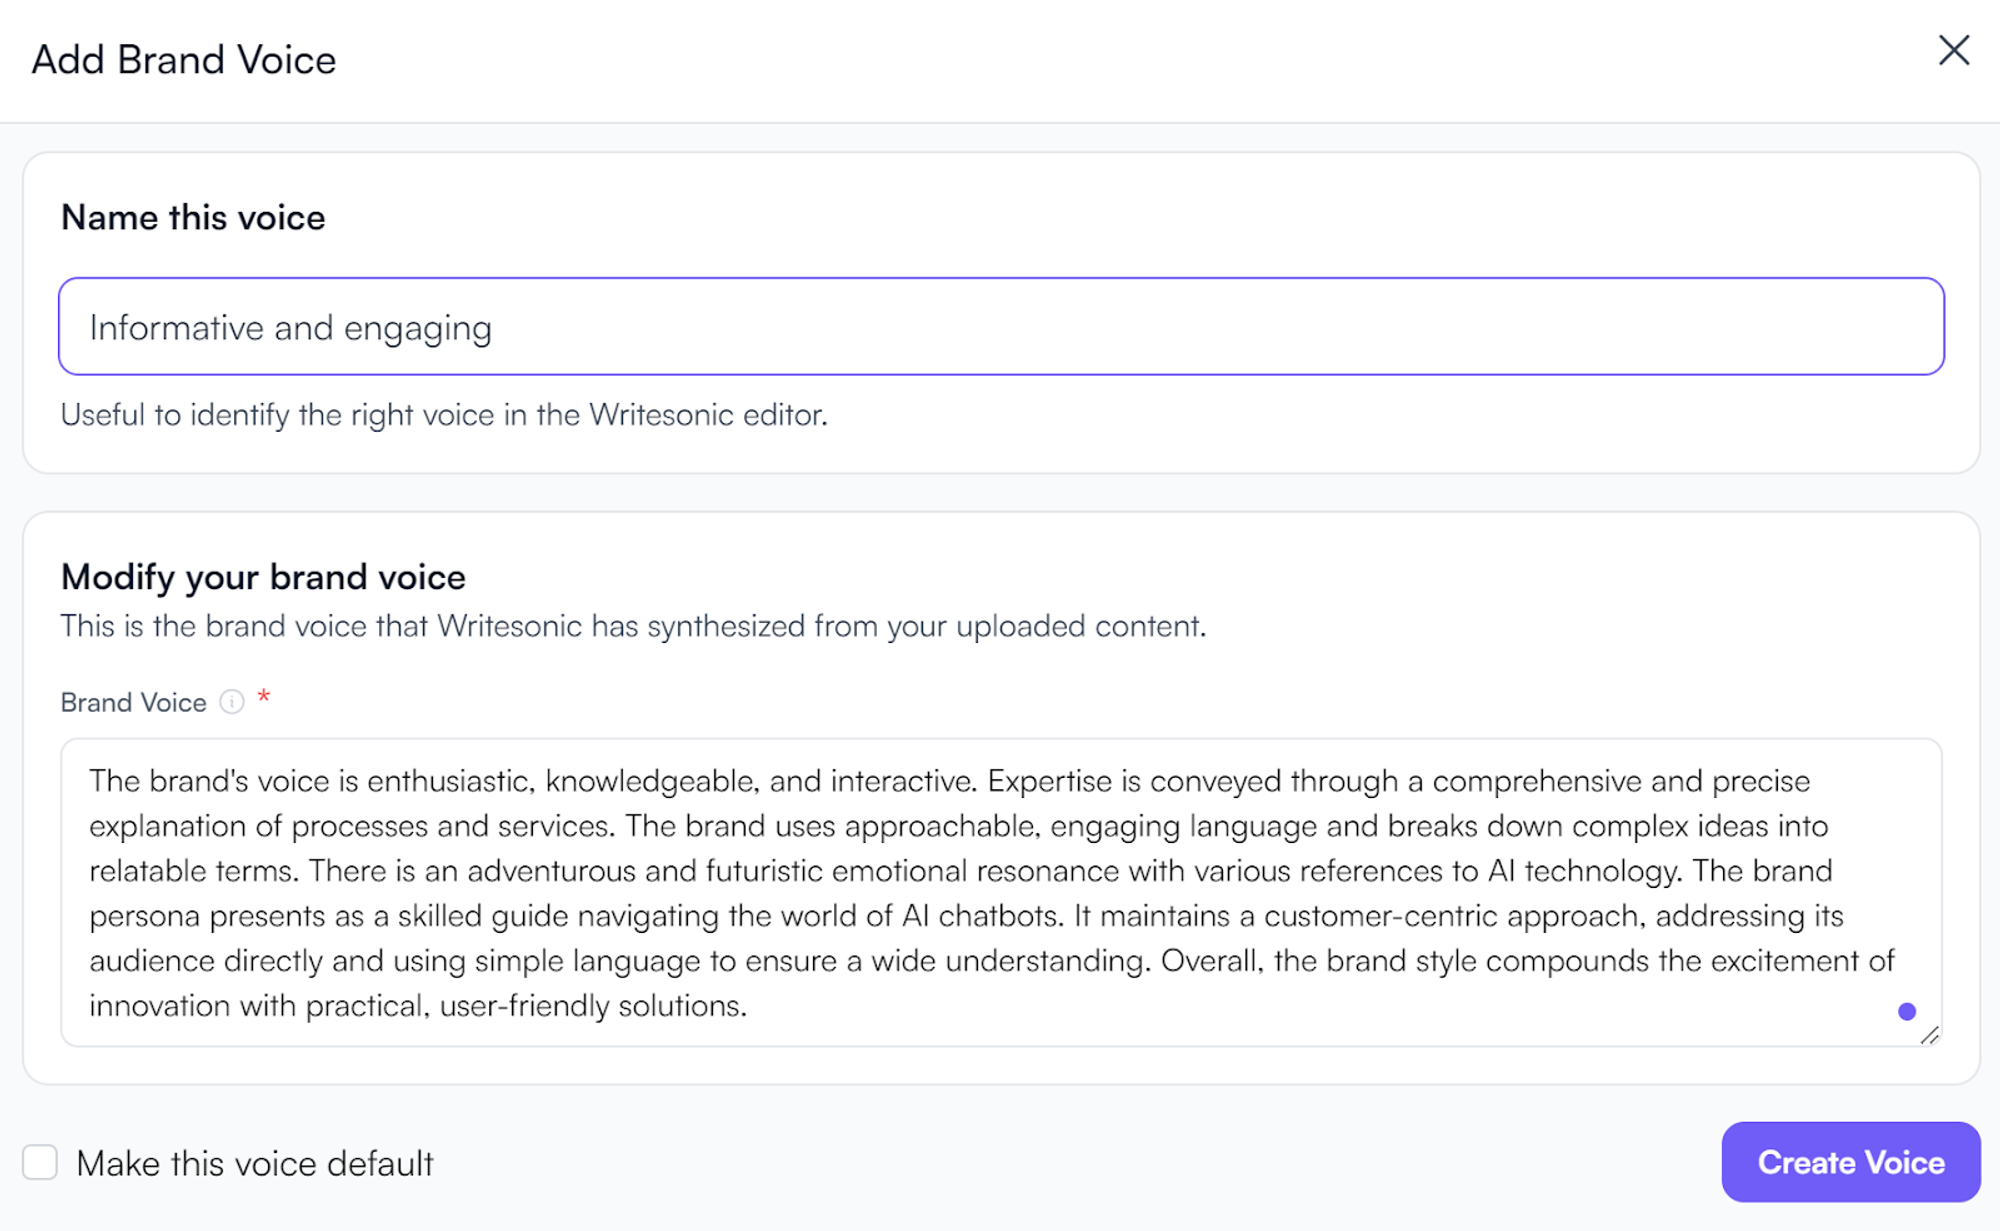Click the 'Add Brand Voice' dialog title
The height and width of the screenshot is (1231, 2000).
pos(184,60)
